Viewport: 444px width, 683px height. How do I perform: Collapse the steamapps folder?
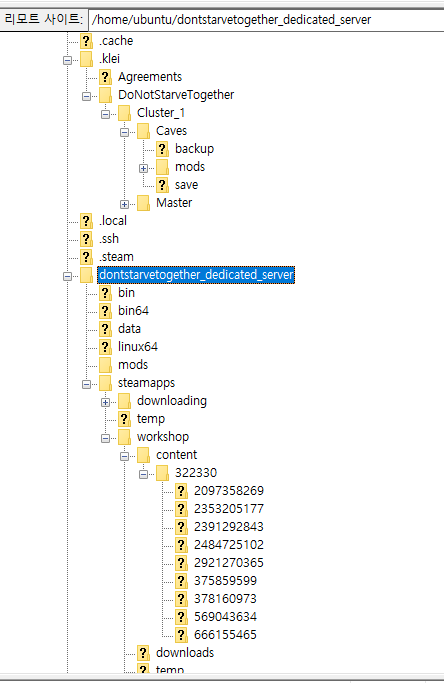click(86, 384)
